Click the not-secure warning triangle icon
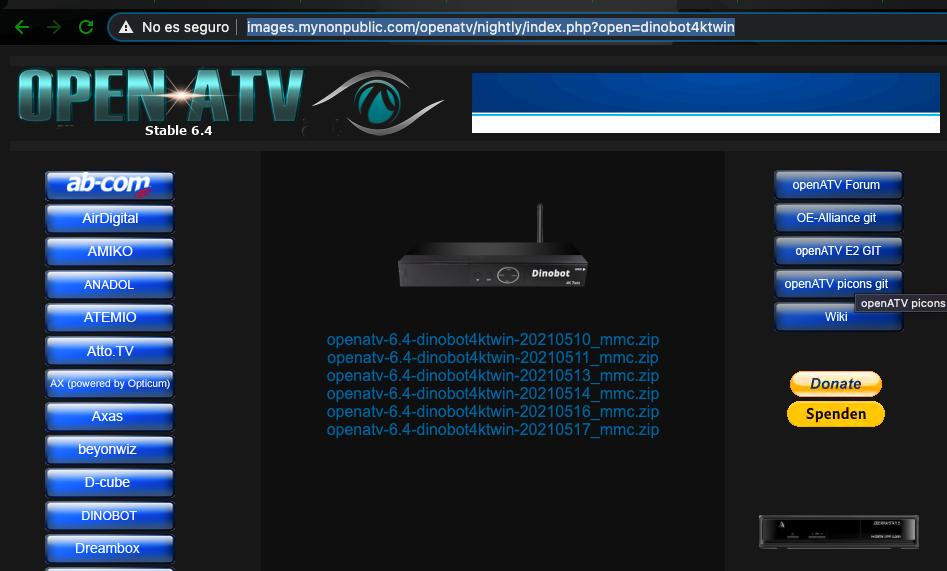The image size is (947, 571). [126, 27]
